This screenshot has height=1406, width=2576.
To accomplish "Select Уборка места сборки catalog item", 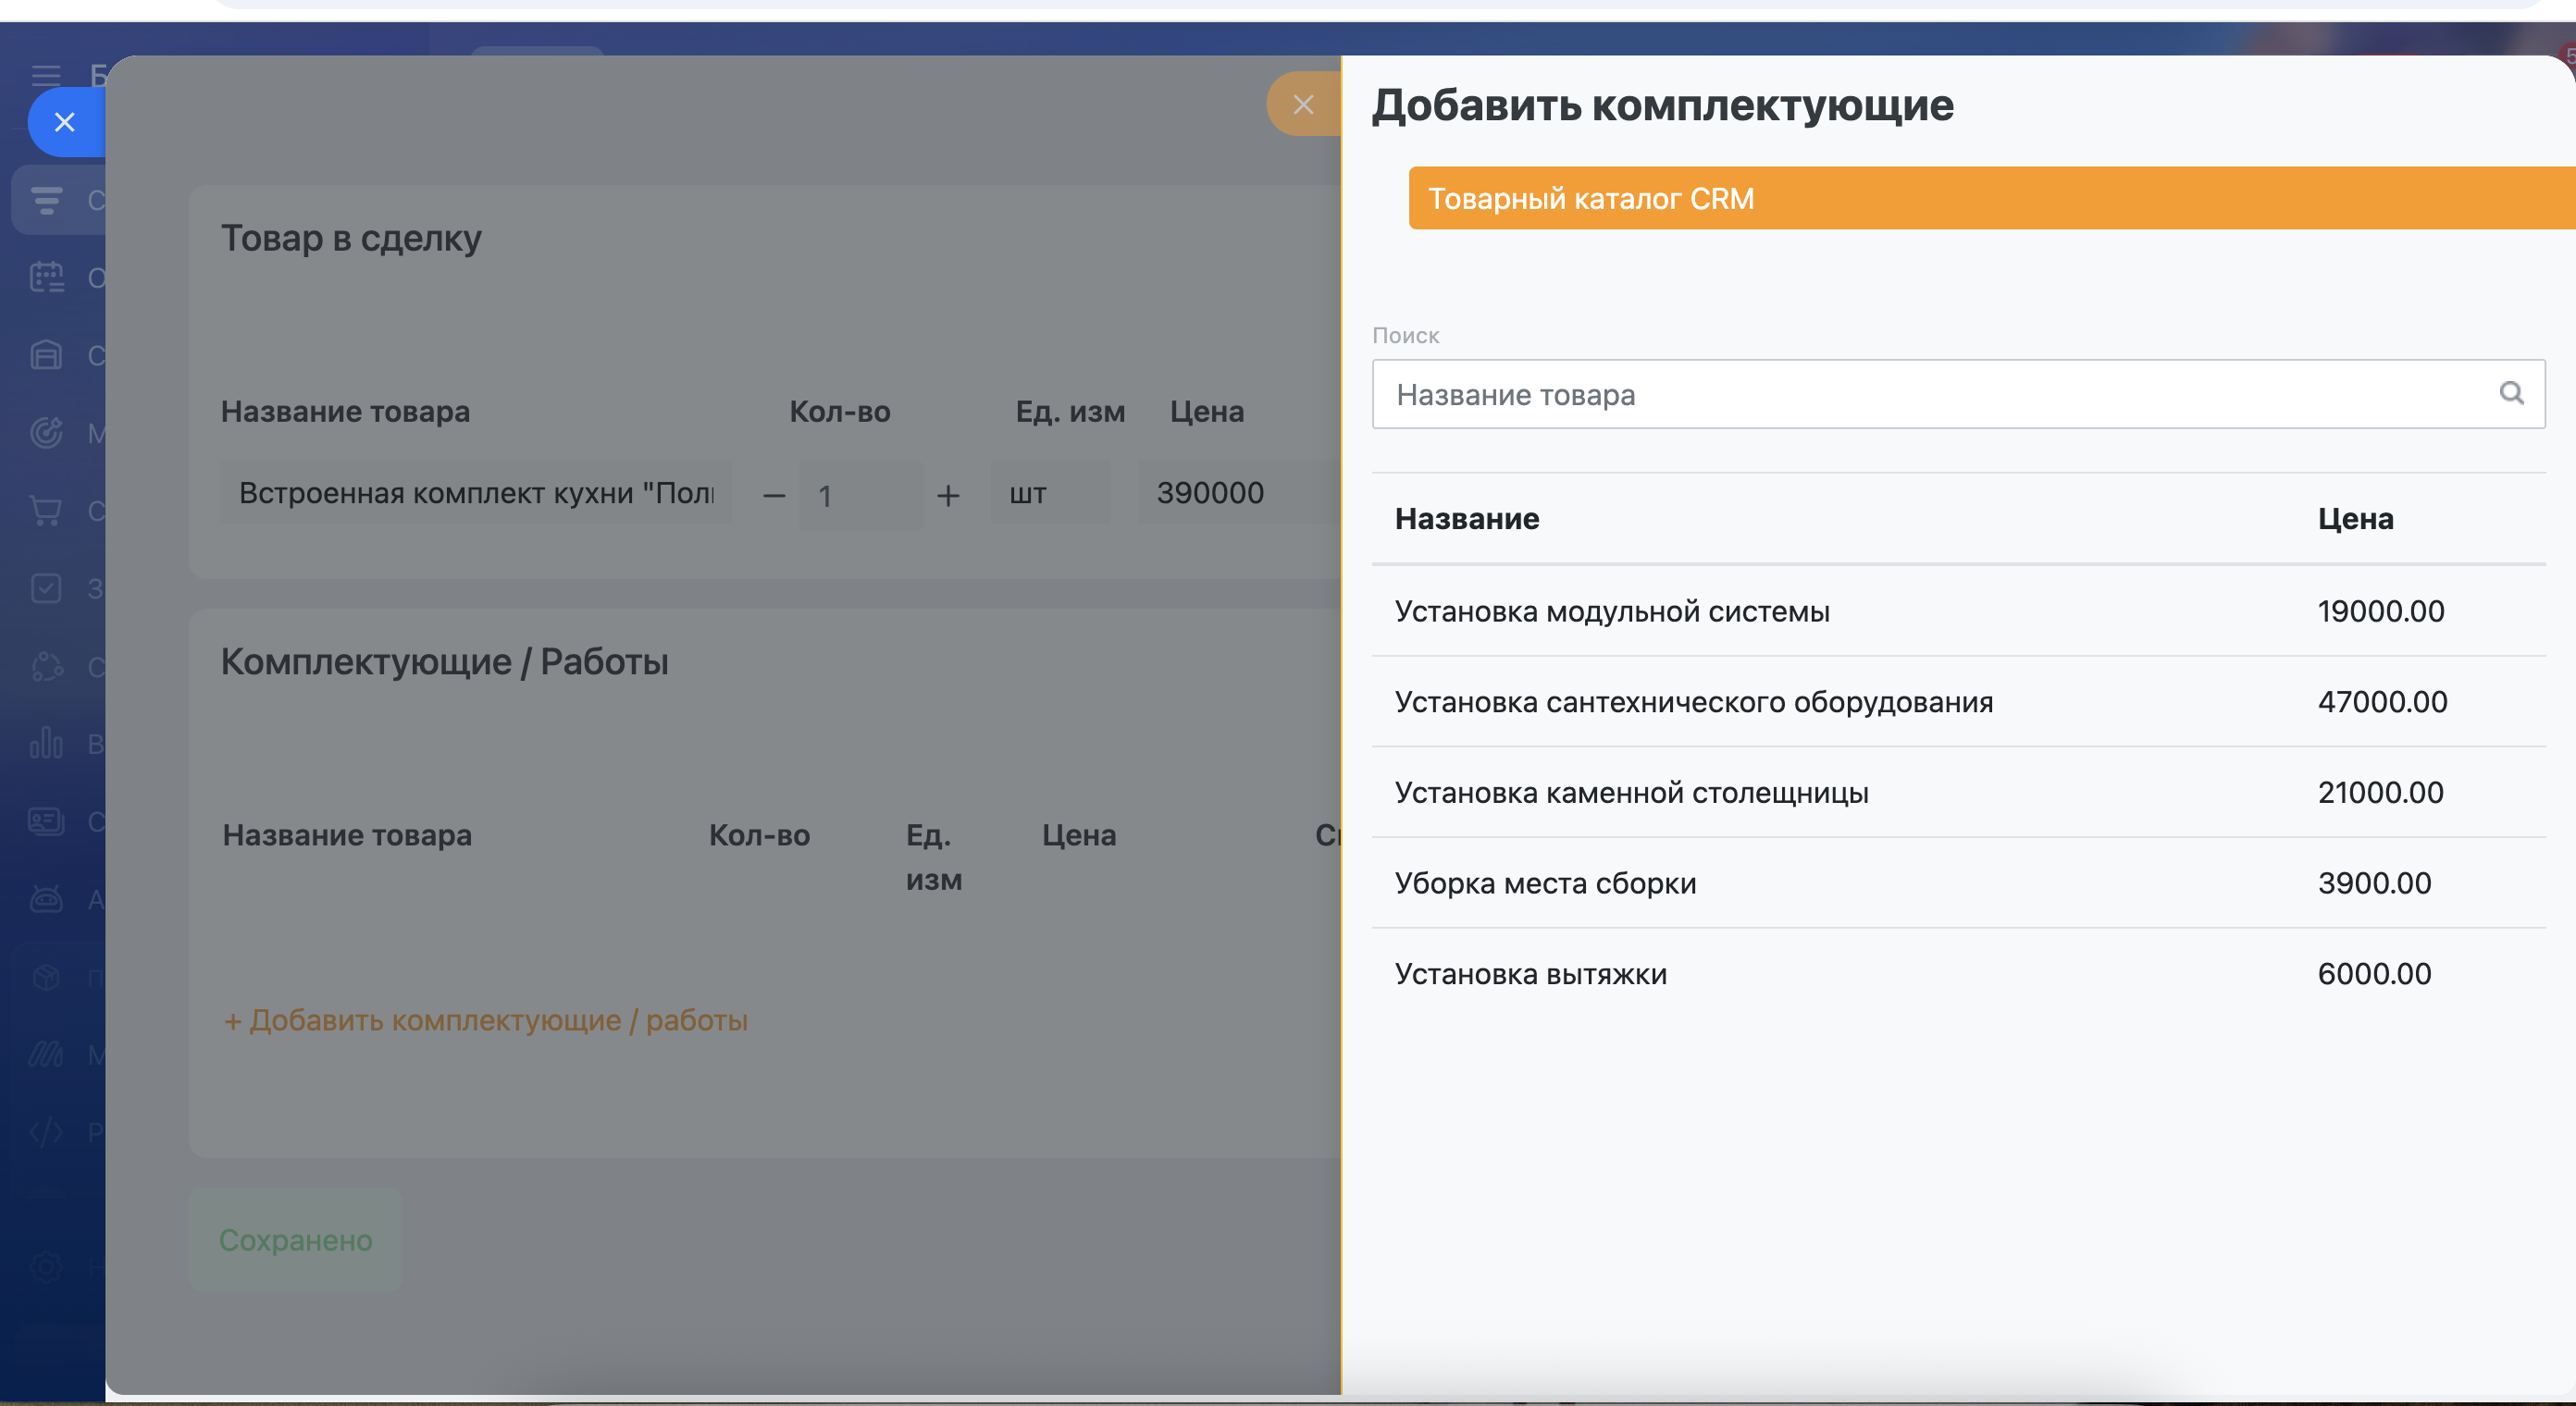I will (1545, 882).
